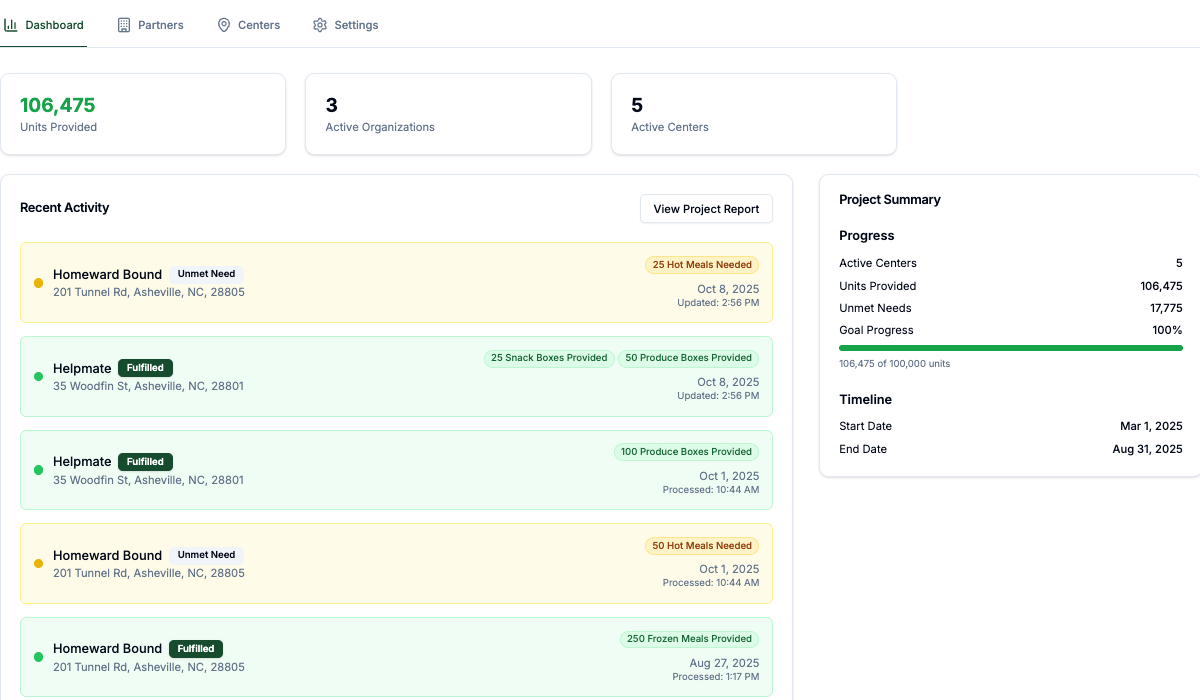This screenshot has width=1200, height=700.
Task: Click the Centers map pin icon
Action: point(224,25)
